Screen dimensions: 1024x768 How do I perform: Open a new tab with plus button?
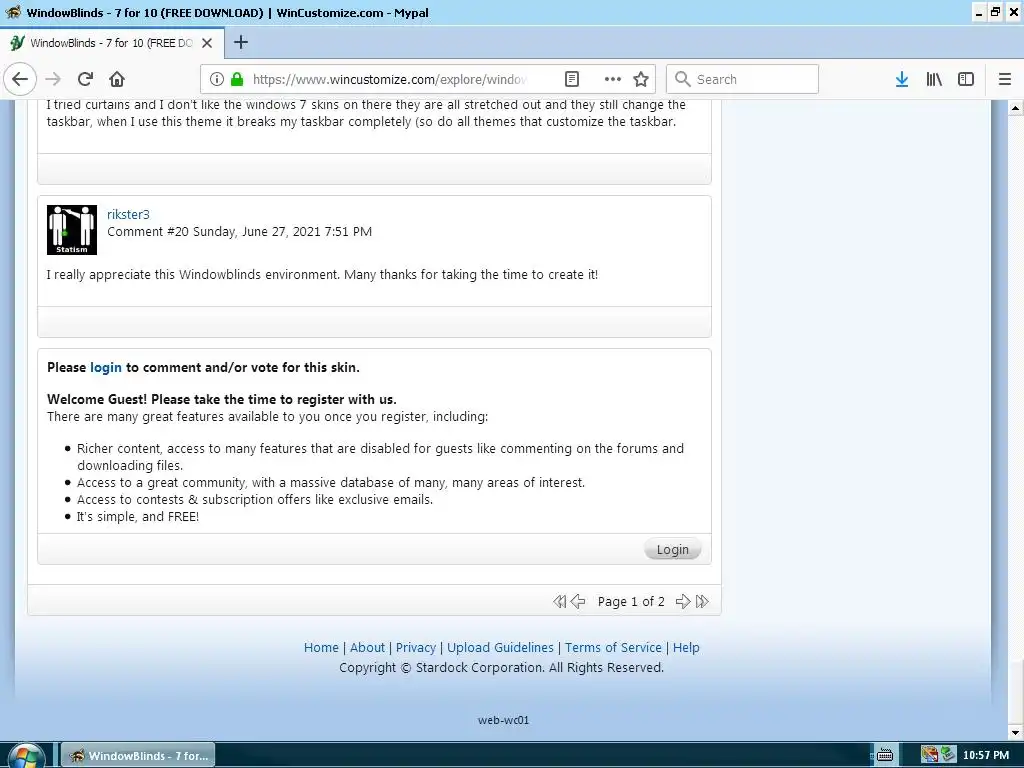tap(241, 42)
